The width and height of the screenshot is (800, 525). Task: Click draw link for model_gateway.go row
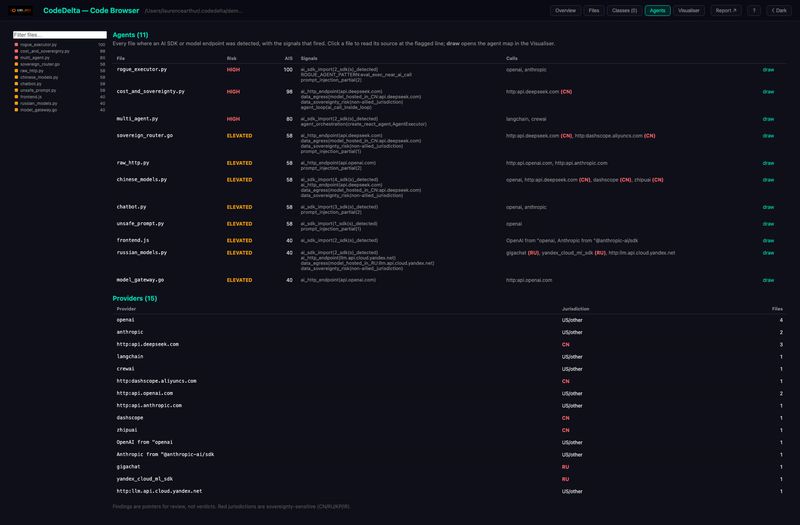coord(768,280)
